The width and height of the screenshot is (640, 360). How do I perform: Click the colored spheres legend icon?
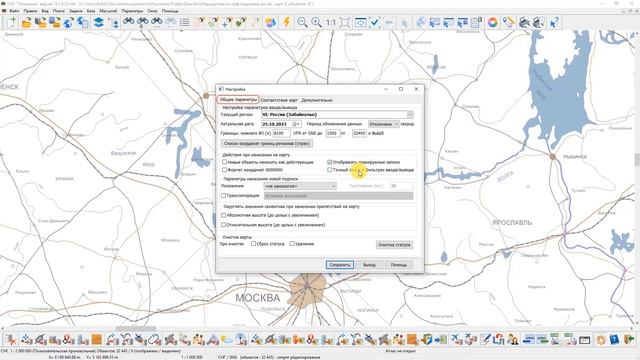(x=271, y=22)
